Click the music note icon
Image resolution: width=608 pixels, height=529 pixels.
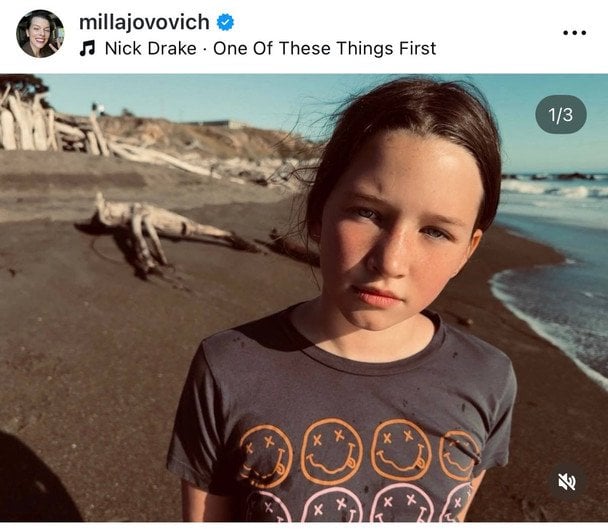pos(87,48)
